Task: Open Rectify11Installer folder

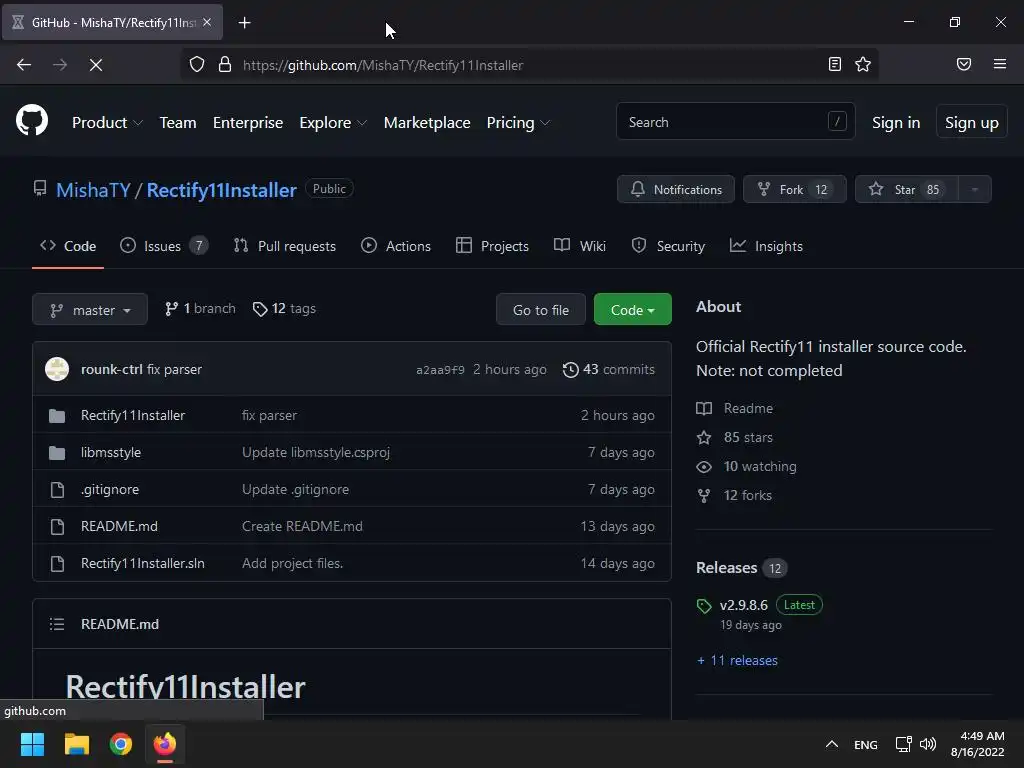Action: click(x=133, y=415)
